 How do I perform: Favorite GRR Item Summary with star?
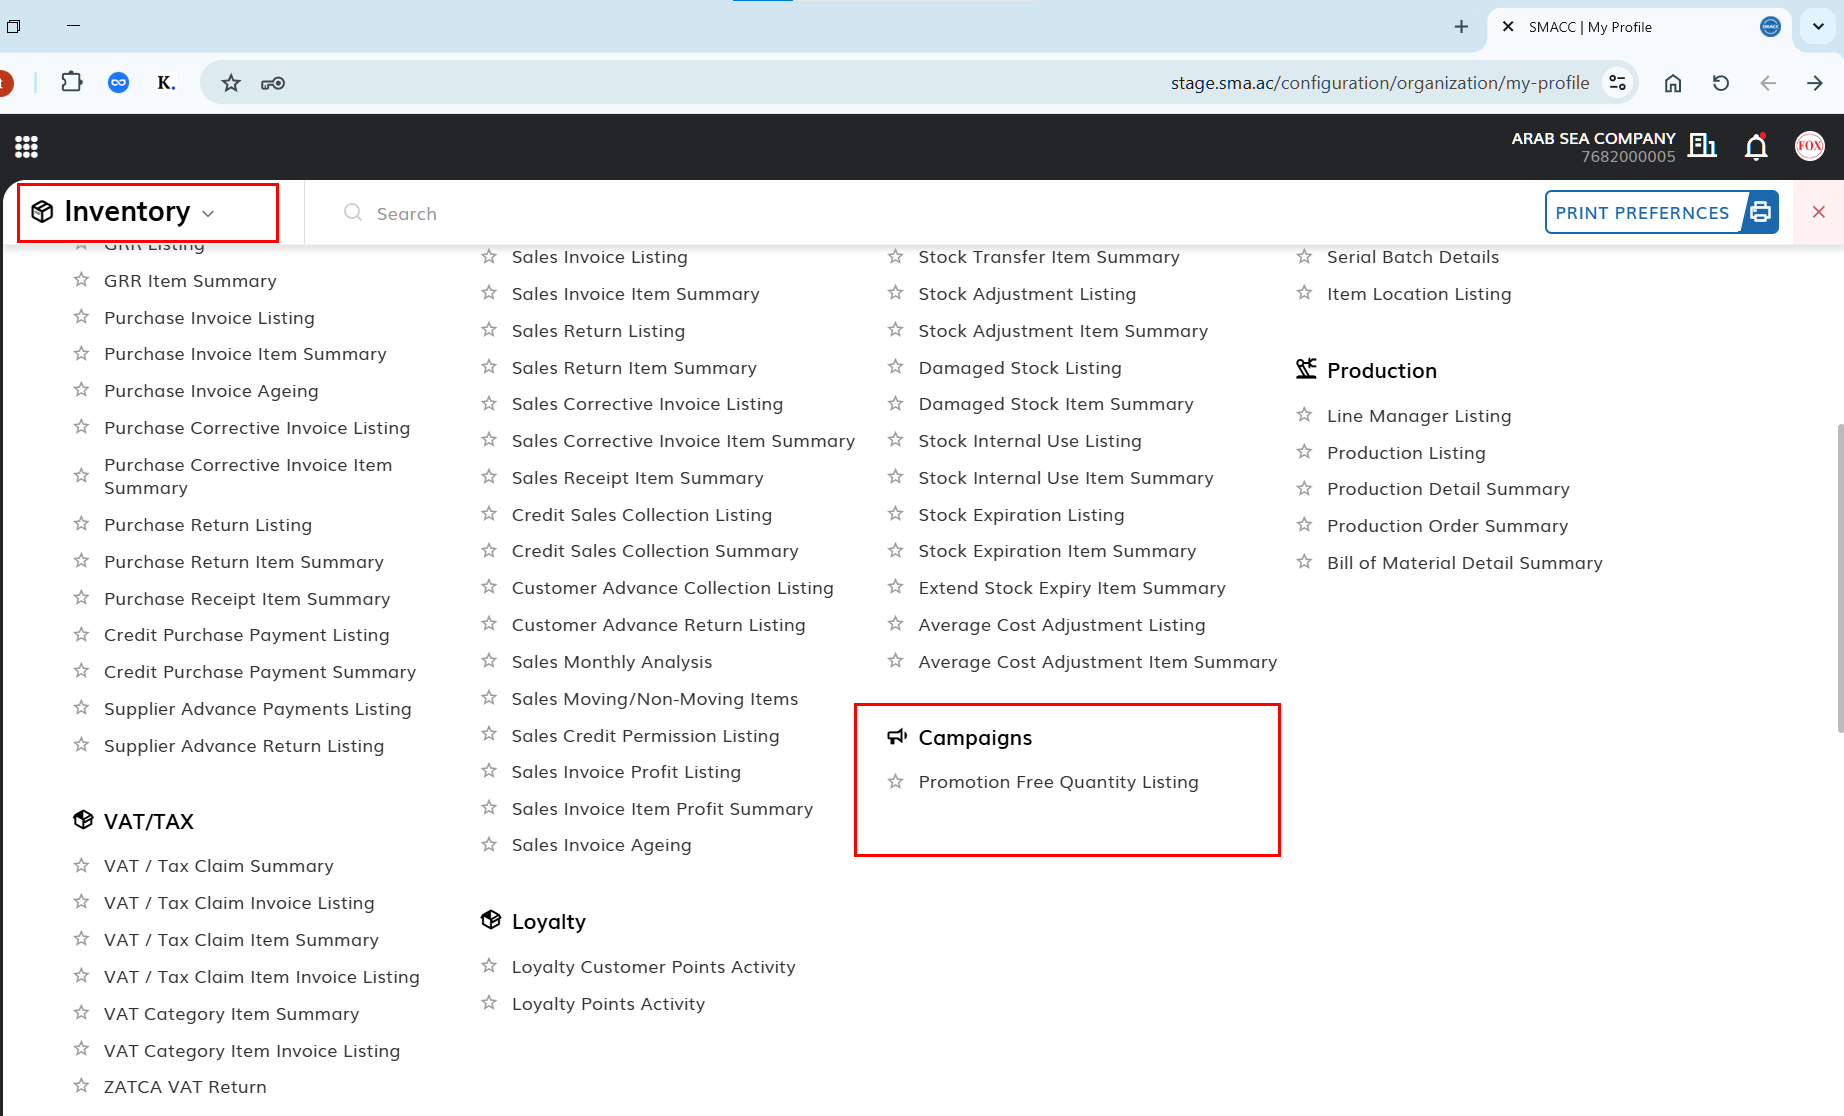tap(81, 280)
